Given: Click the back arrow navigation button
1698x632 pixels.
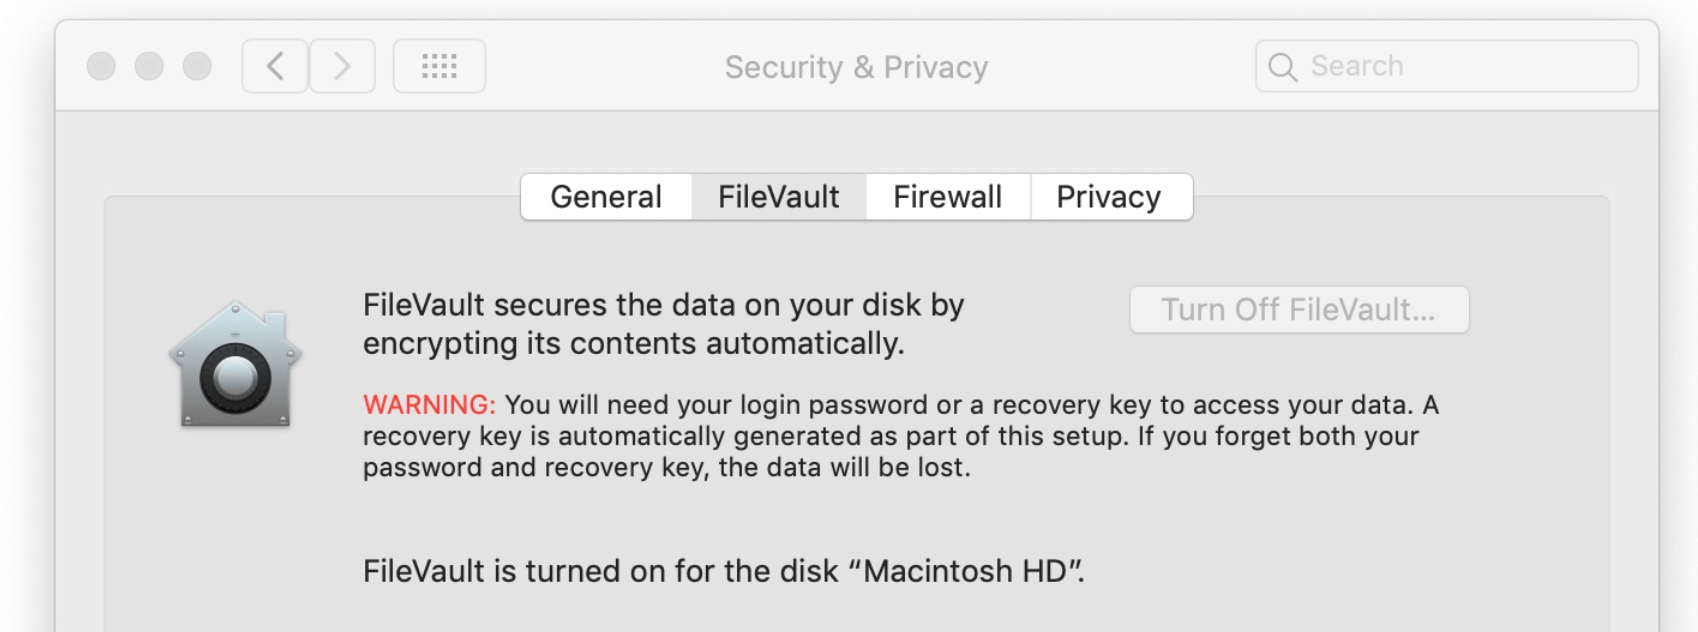Looking at the screenshot, I should coord(275,66).
